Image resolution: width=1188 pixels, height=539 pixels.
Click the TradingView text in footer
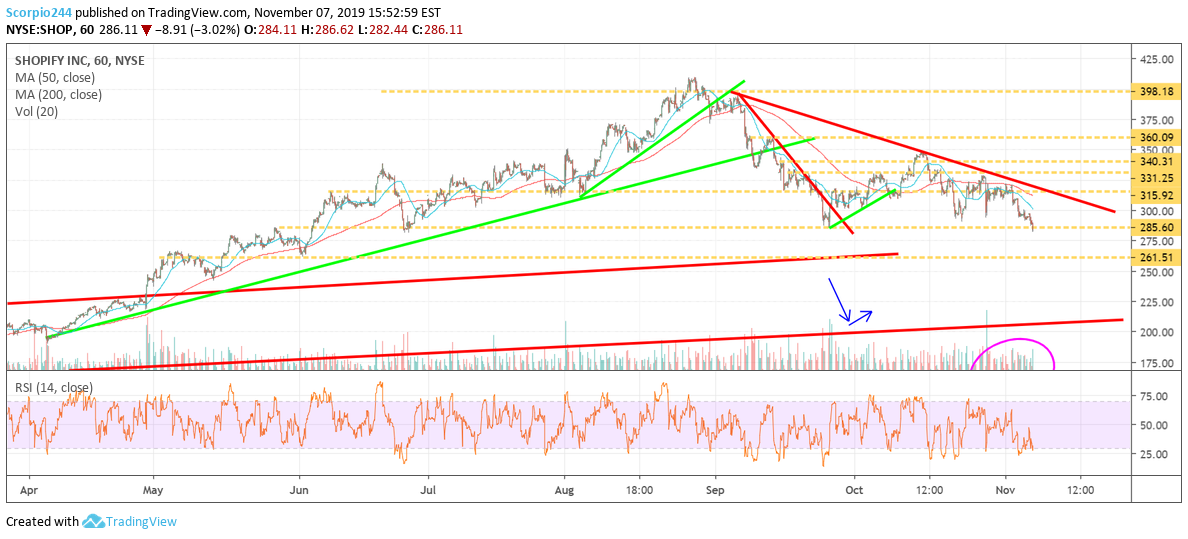(142, 522)
